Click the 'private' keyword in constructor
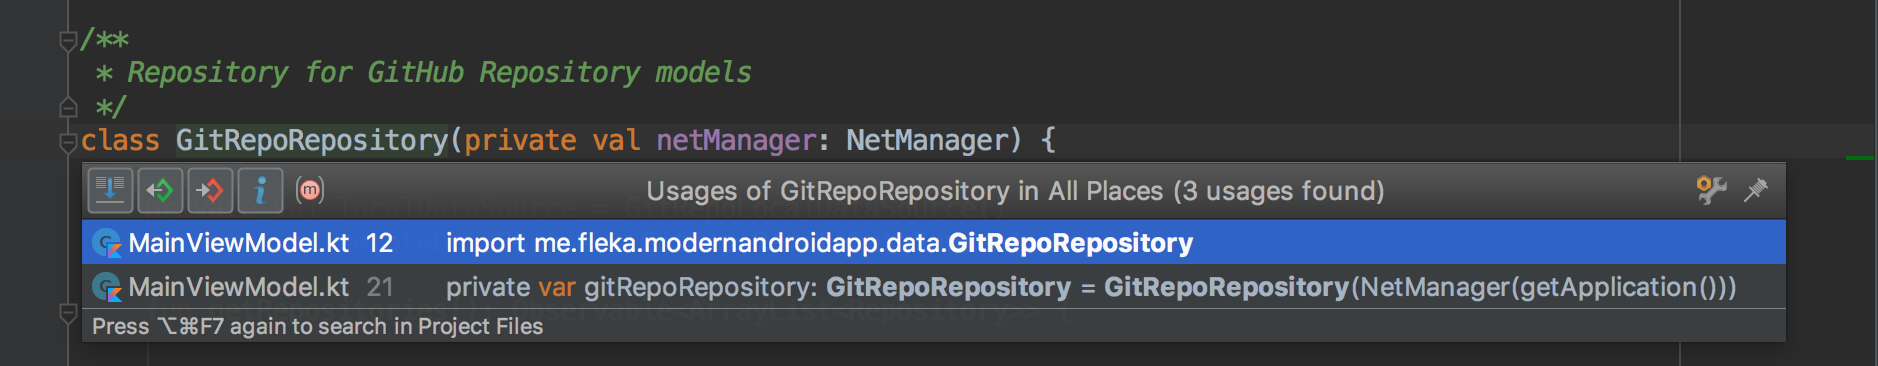Screen dimensions: 1878x366 [520, 140]
